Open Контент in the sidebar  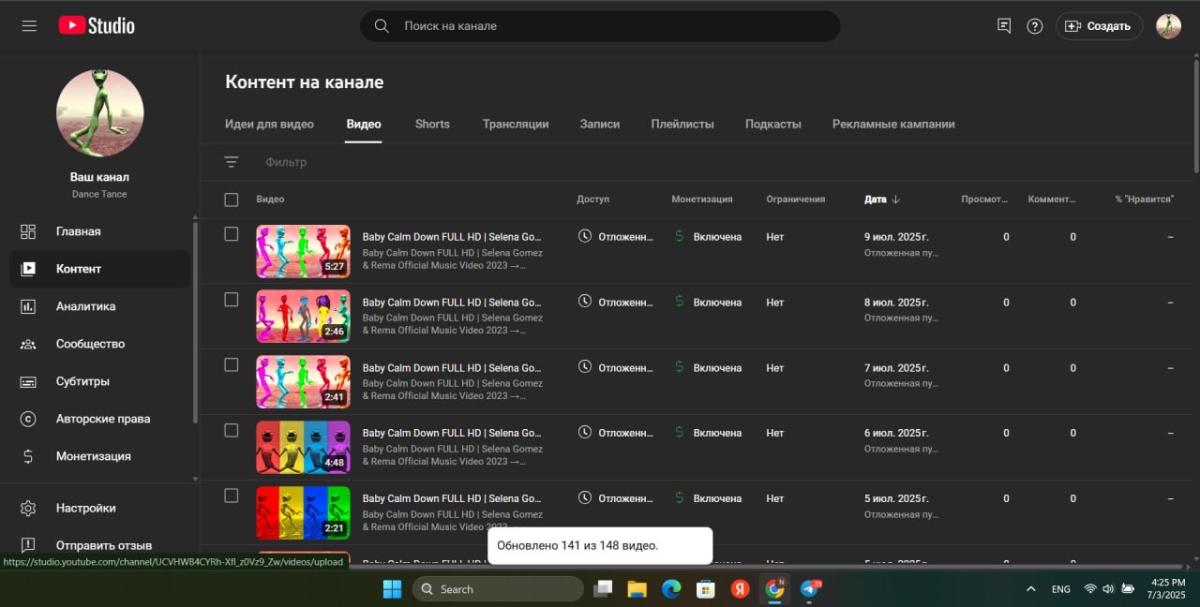click(x=100, y=269)
